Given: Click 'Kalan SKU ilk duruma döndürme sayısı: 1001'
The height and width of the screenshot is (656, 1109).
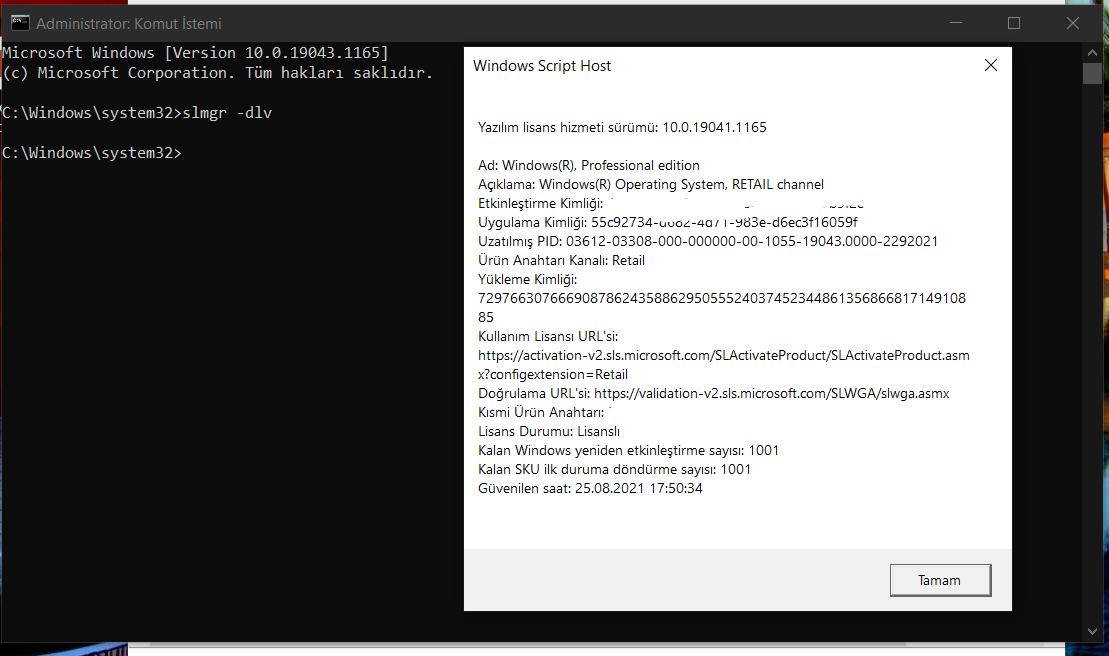Looking at the screenshot, I should point(614,470).
